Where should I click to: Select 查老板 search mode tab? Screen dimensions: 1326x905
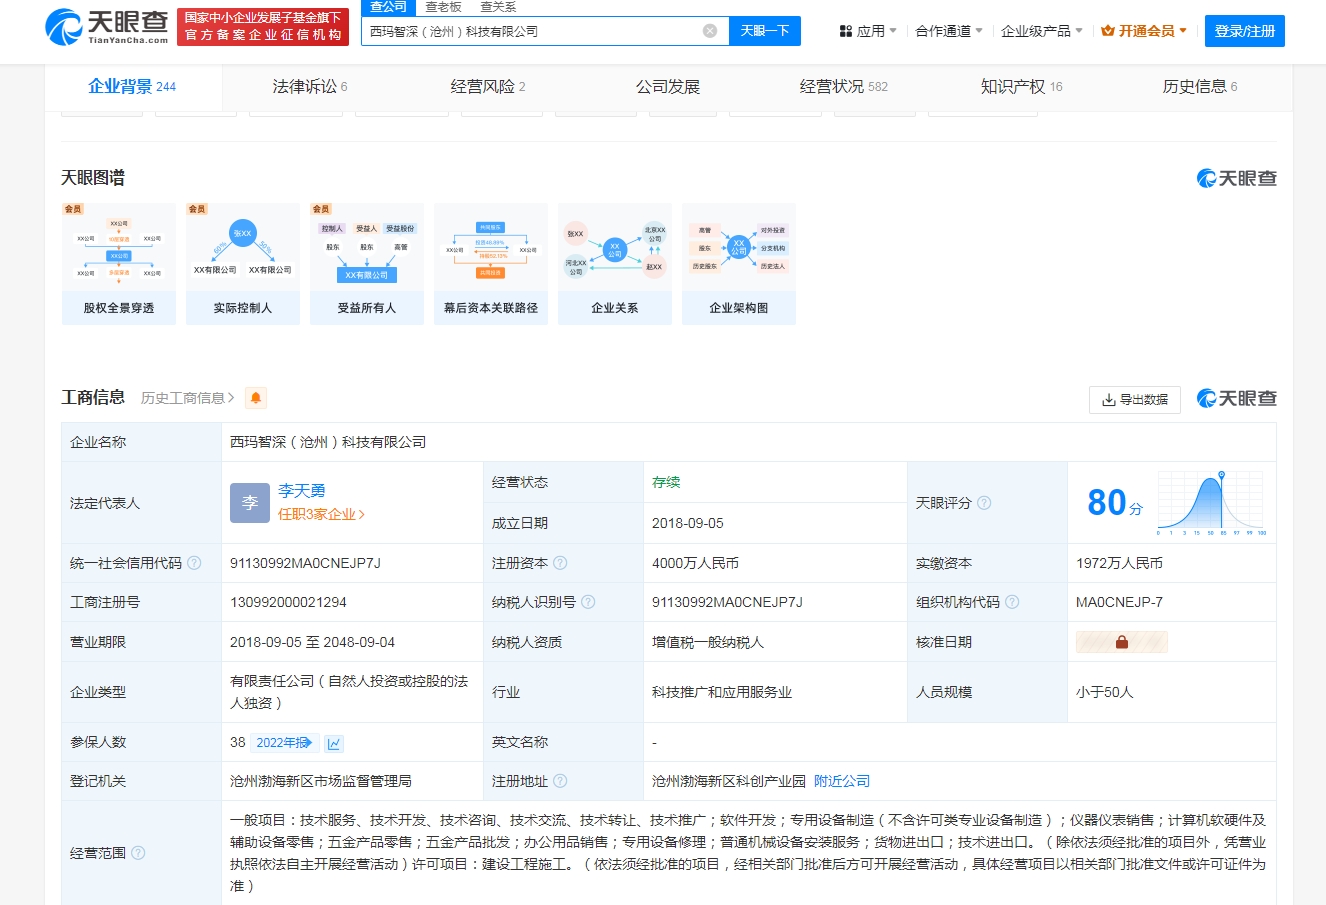[443, 7]
